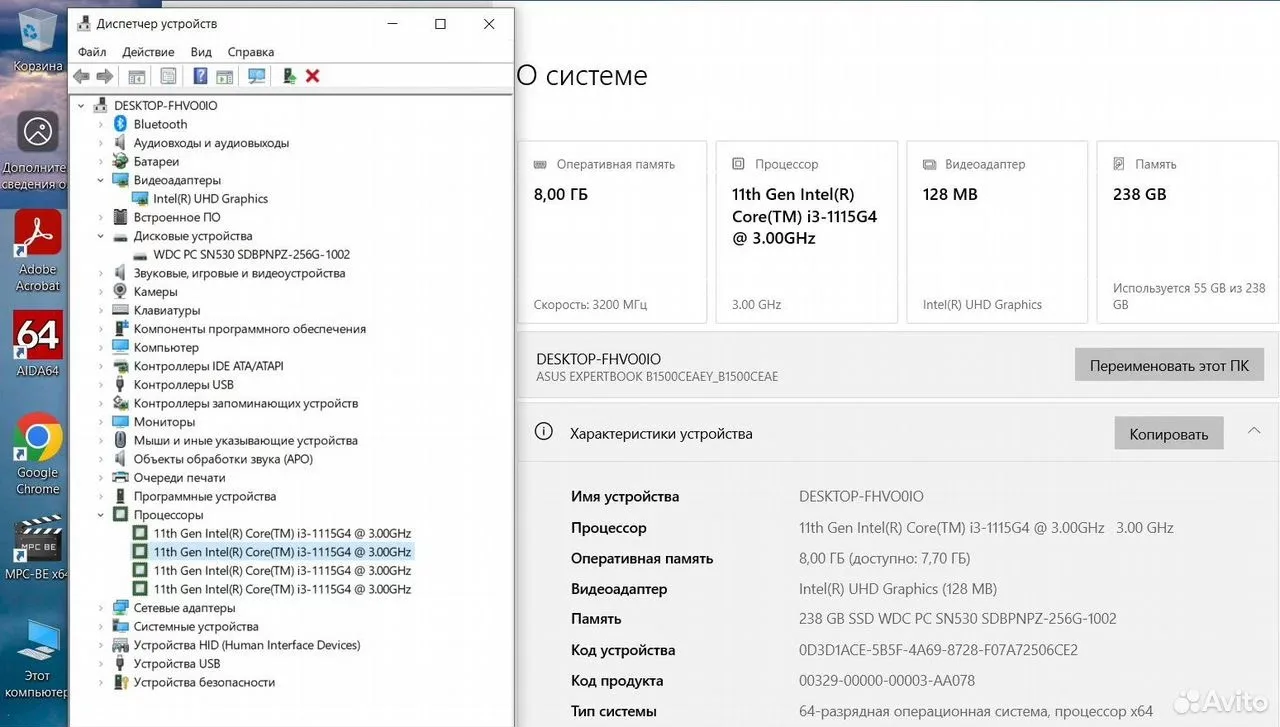Click the Google Chrome desktop shortcut
Image resolution: width=1280 pixels, height=727 pixels.
[38, 455]
